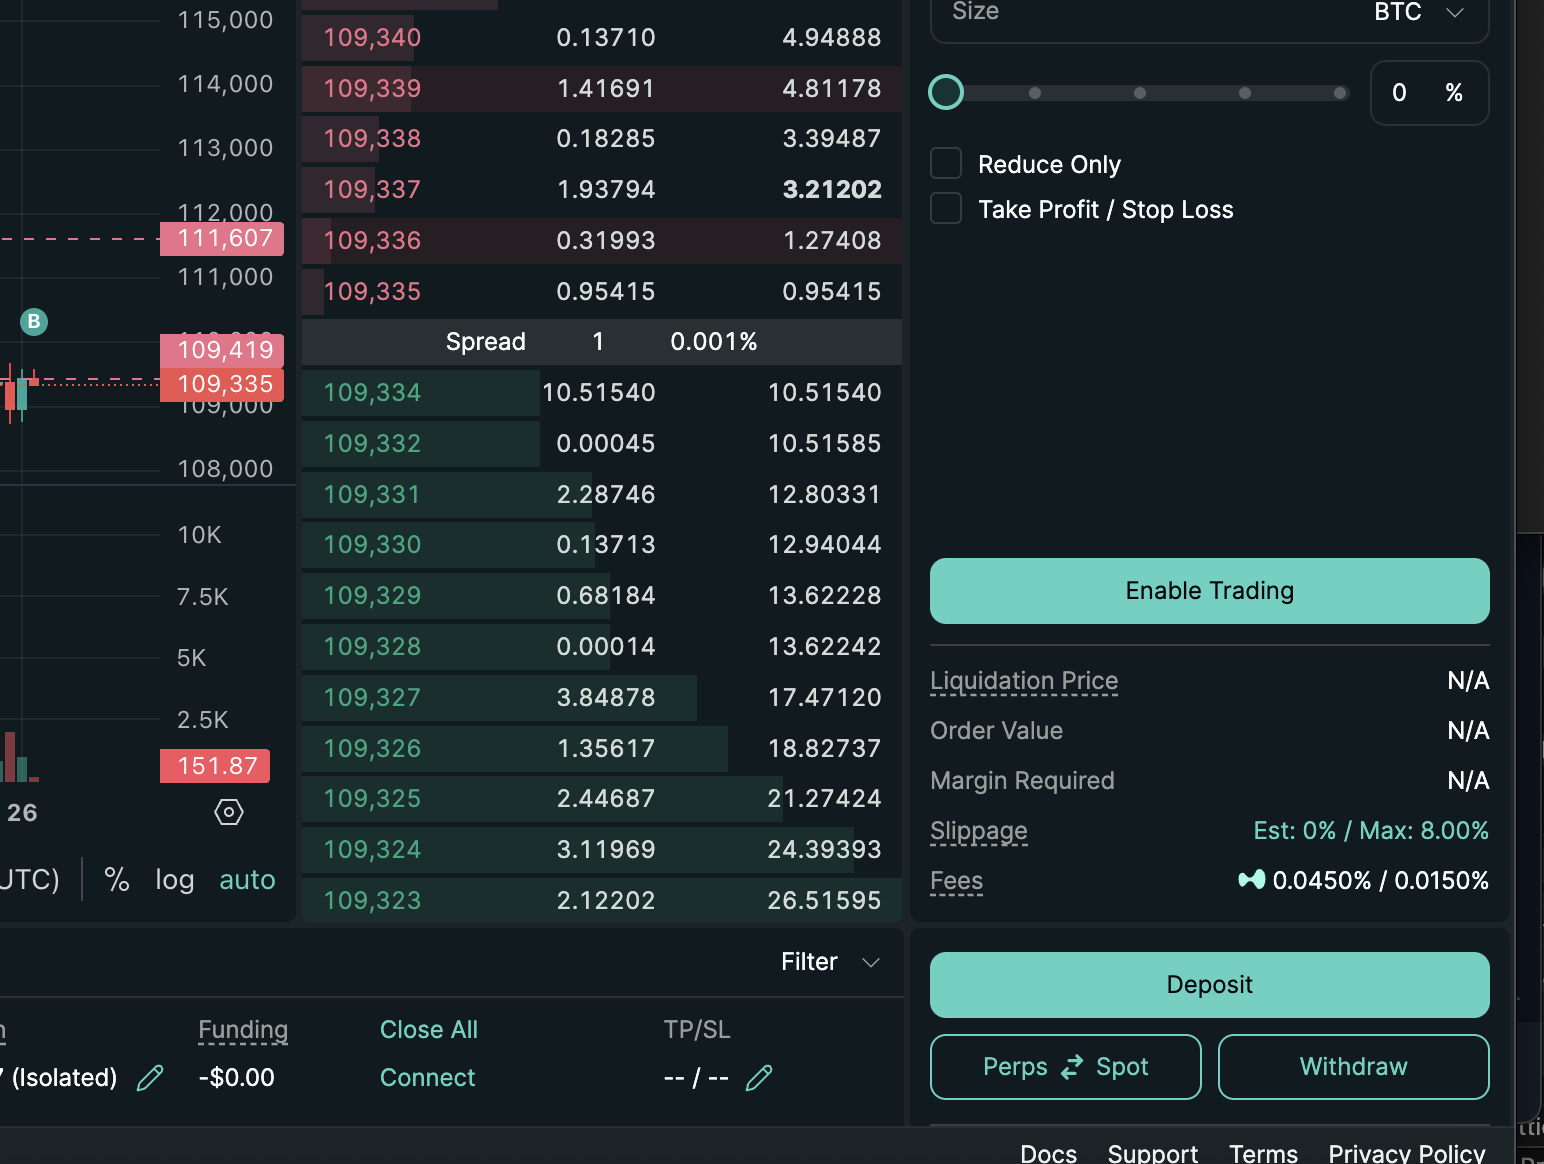Select the 109,334 bid price row
The image size is (1544, 1164).
(x=372, y=392)
